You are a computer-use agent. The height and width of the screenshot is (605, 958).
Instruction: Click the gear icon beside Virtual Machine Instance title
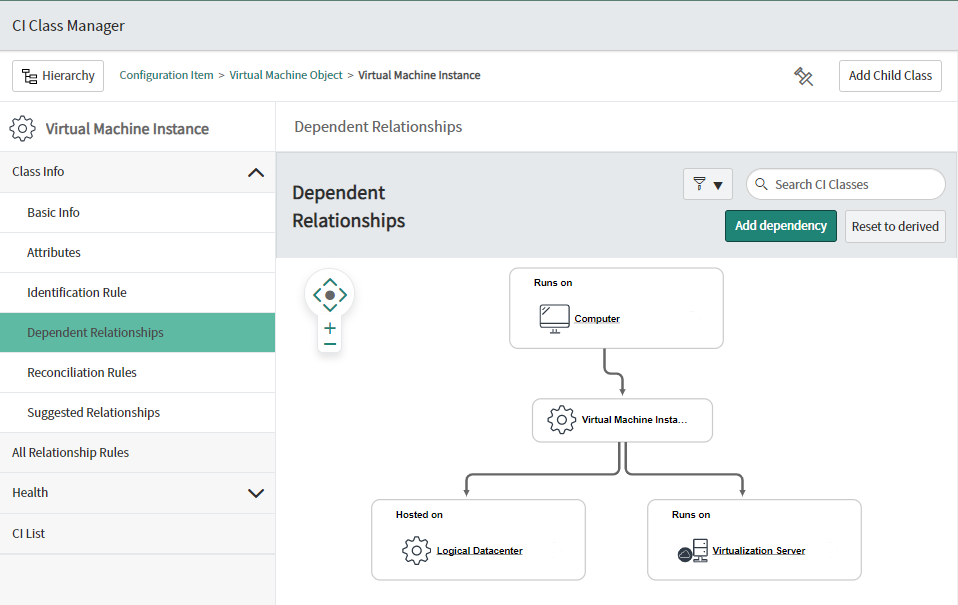pos(21,128)
